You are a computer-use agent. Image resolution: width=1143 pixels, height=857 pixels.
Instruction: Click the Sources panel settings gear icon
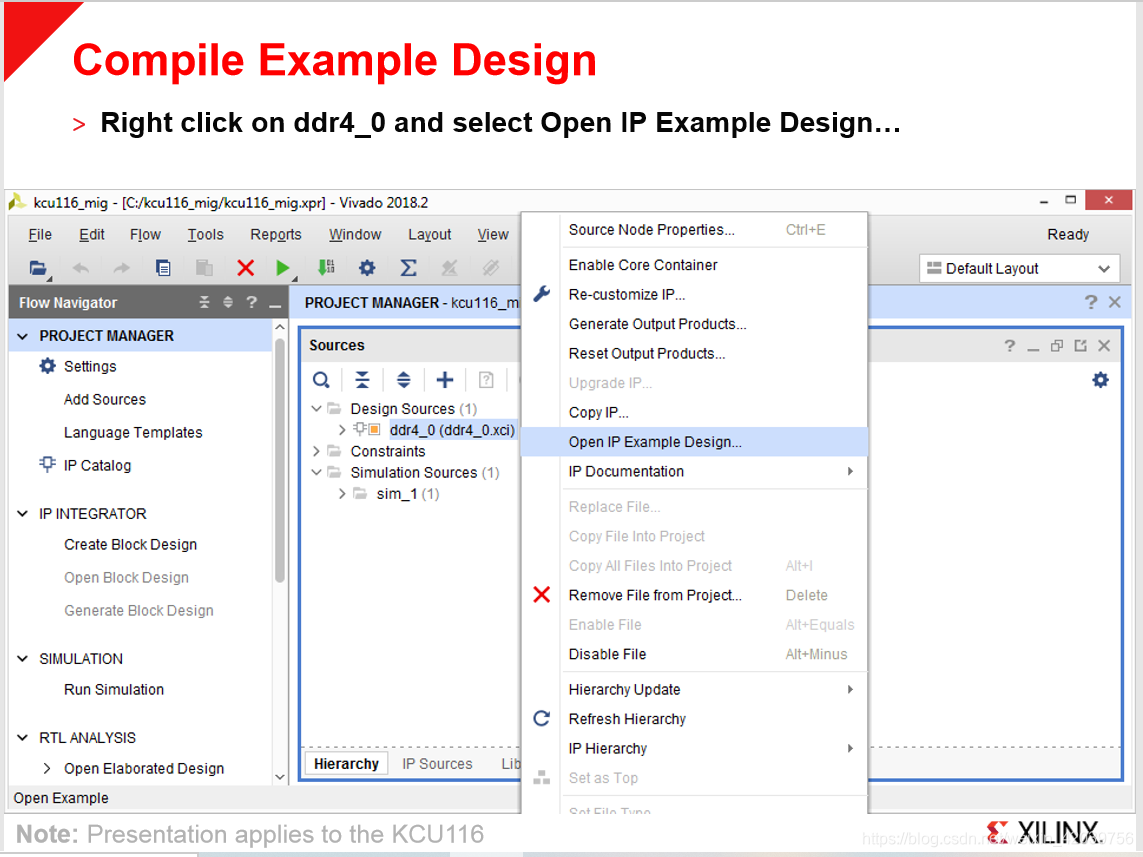click(x=1101, y=380)
